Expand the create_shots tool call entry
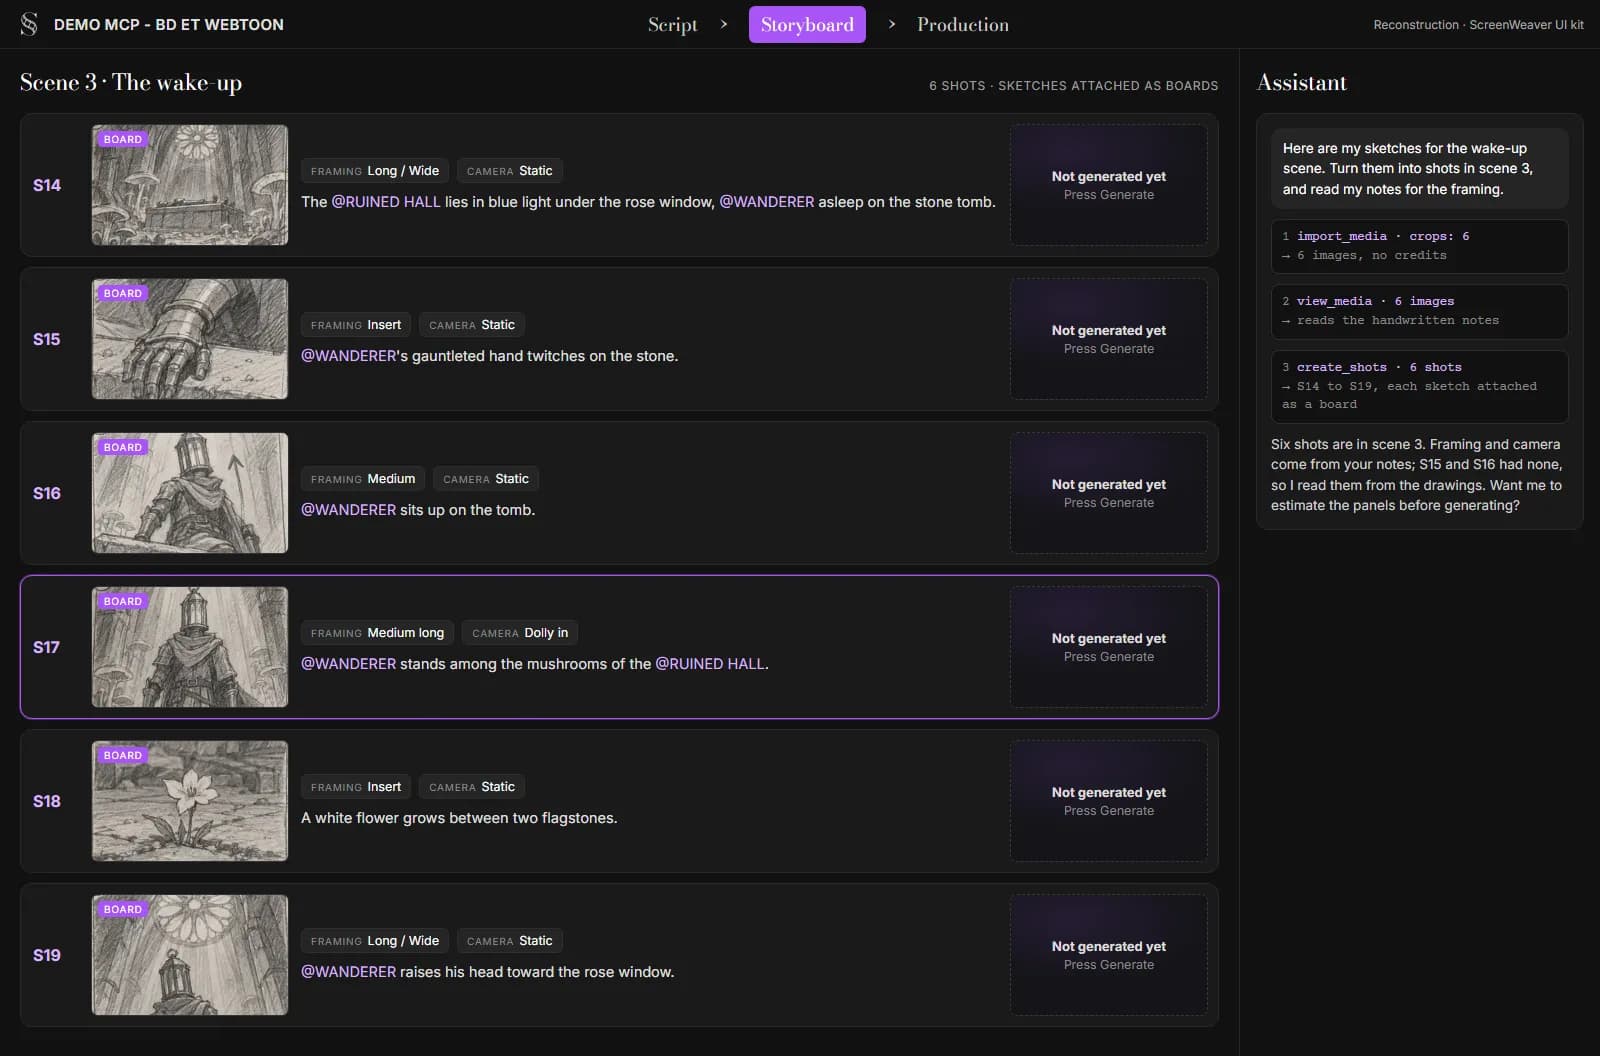This screenshot has width=1600, height=1056. 1419,386
